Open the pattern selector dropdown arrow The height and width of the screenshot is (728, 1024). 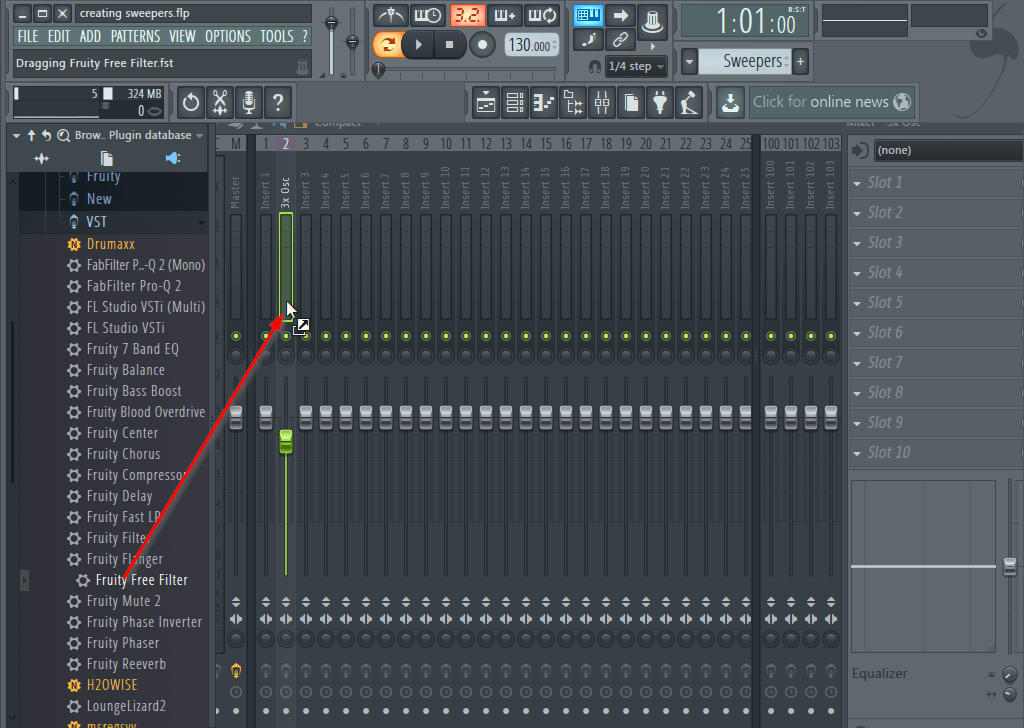point(689,62)
